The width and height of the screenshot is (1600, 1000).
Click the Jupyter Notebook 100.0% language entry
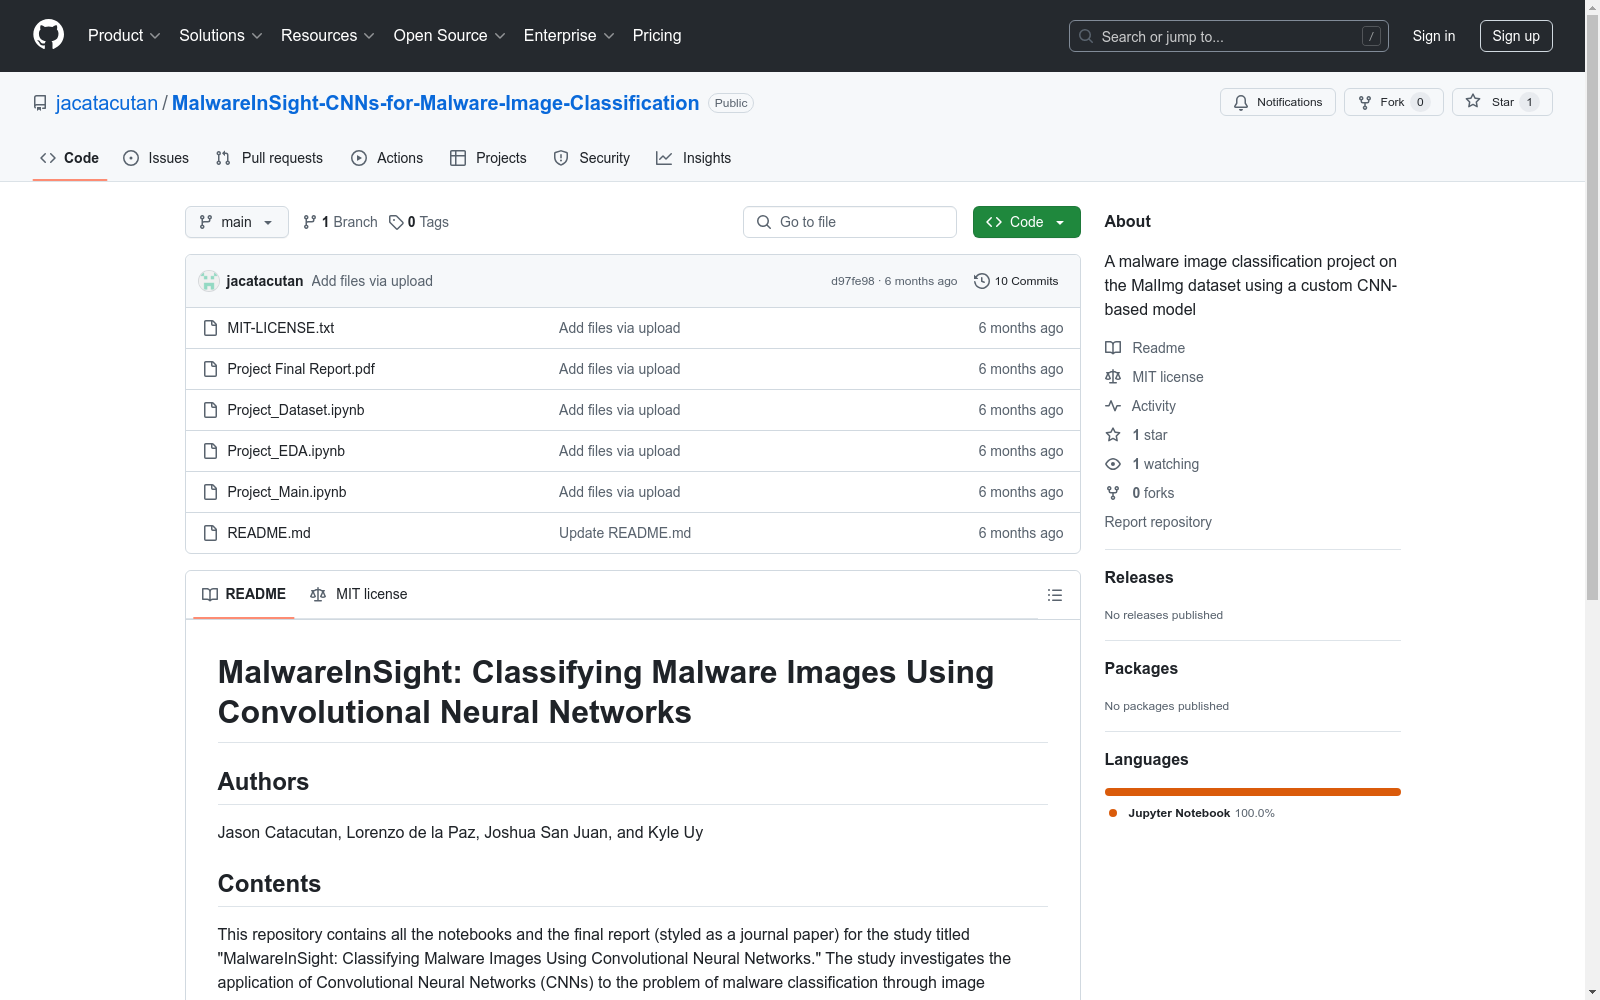pos(1192,813)
